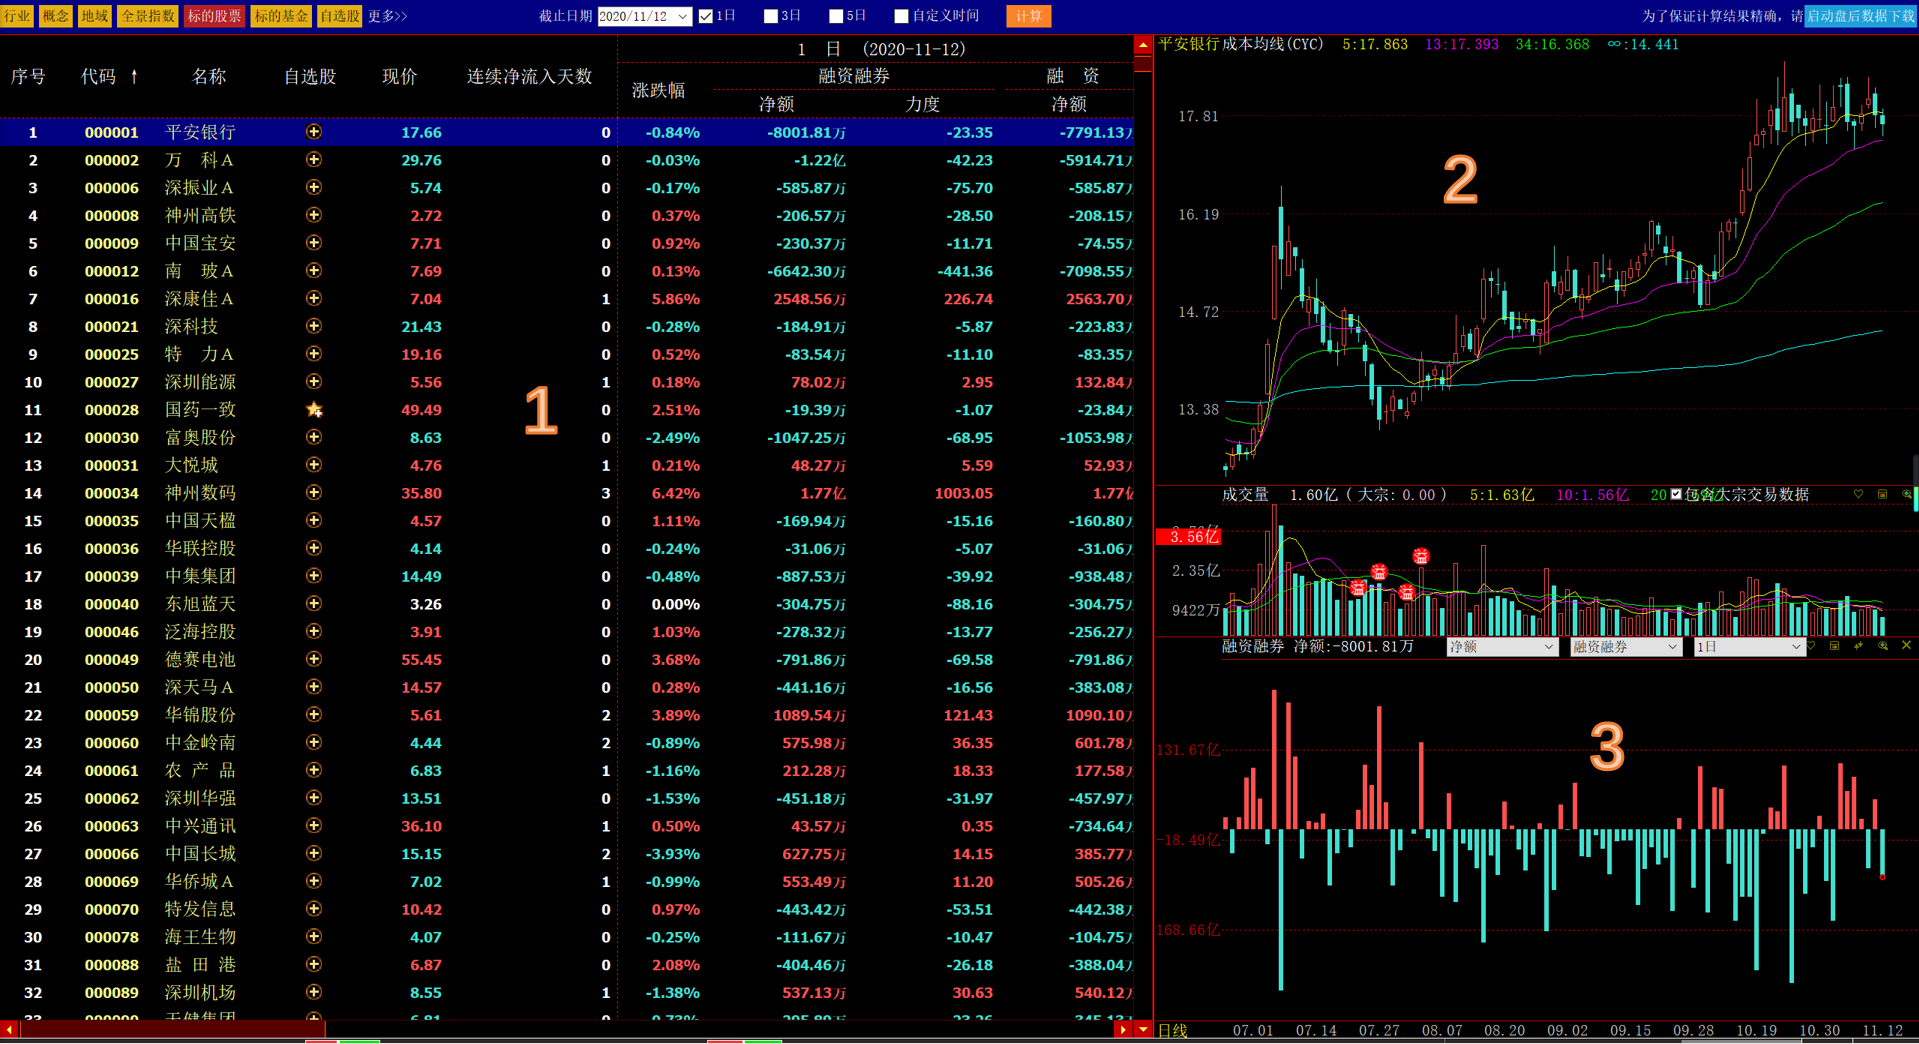
Task: Open the 截止日期 date dropdown
Action: [x=683, y=16]
